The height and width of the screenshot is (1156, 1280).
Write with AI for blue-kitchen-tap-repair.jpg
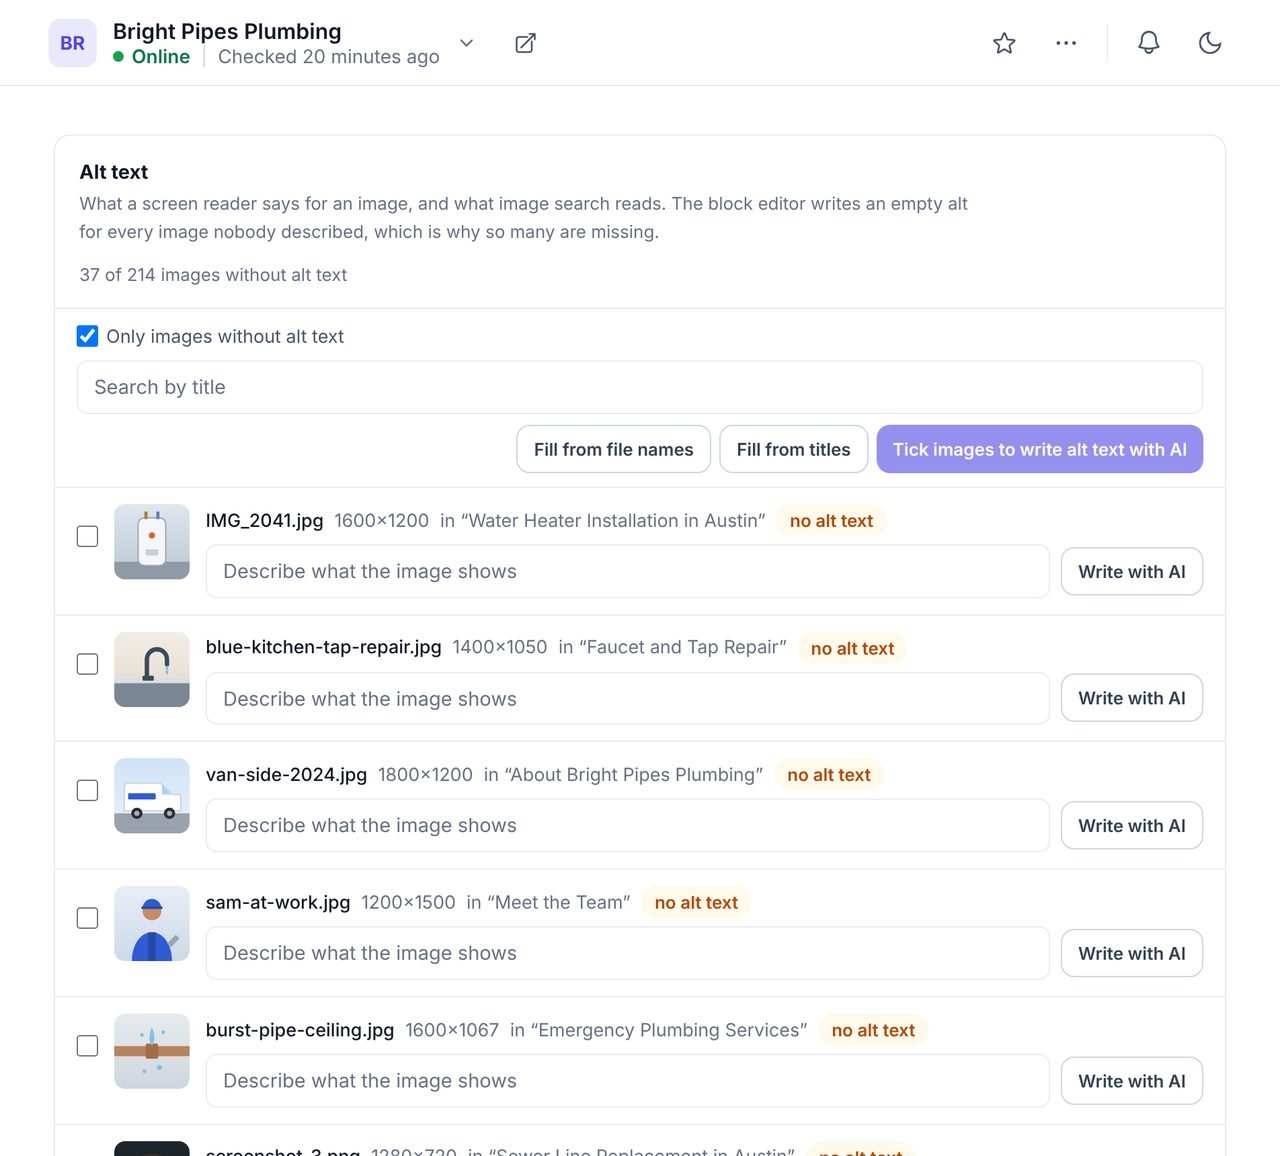pos(1132,698)
